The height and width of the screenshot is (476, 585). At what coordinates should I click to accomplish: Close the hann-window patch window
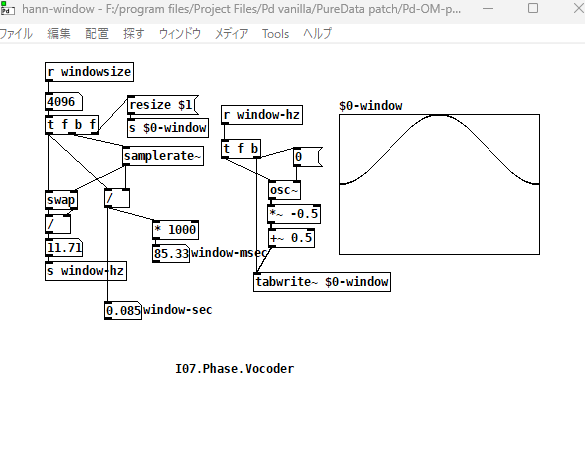tap(578, 9)
